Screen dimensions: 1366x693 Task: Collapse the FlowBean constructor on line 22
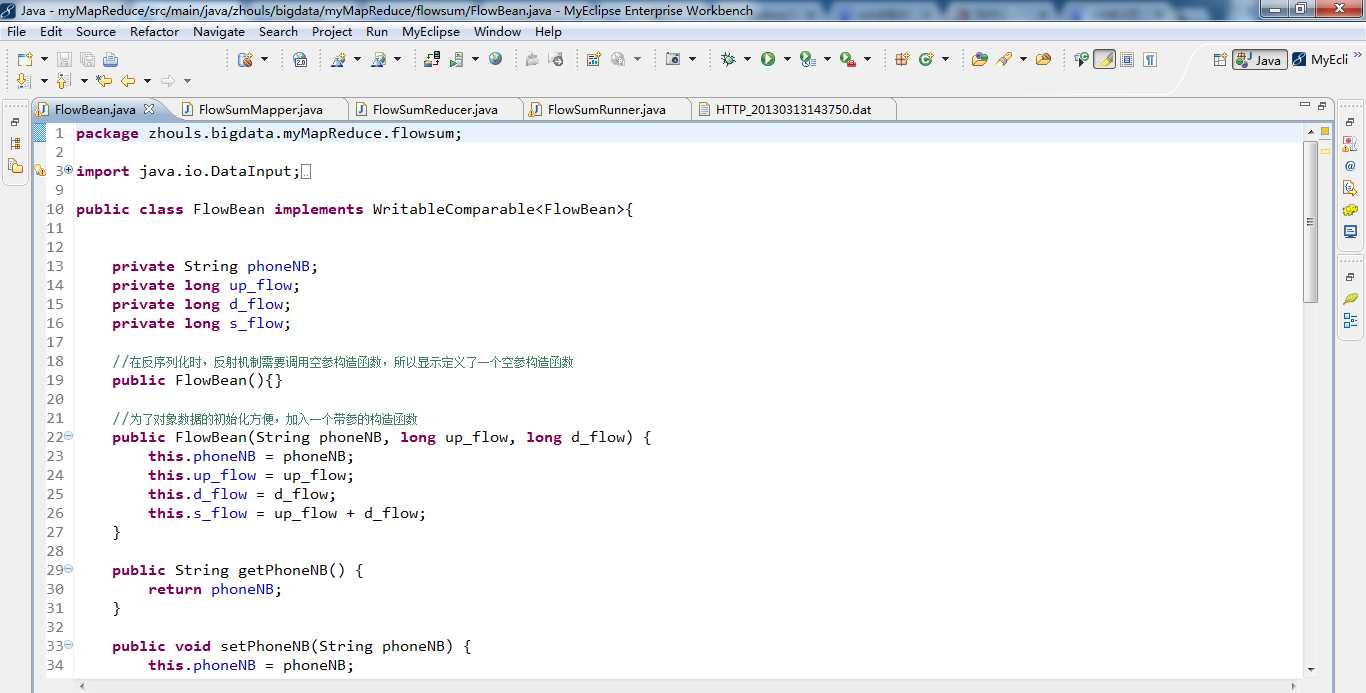click(69, 436)
